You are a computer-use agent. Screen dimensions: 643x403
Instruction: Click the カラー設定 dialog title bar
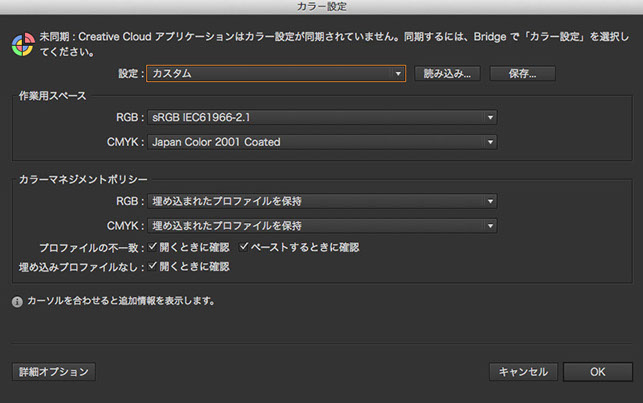click(322, 7)
